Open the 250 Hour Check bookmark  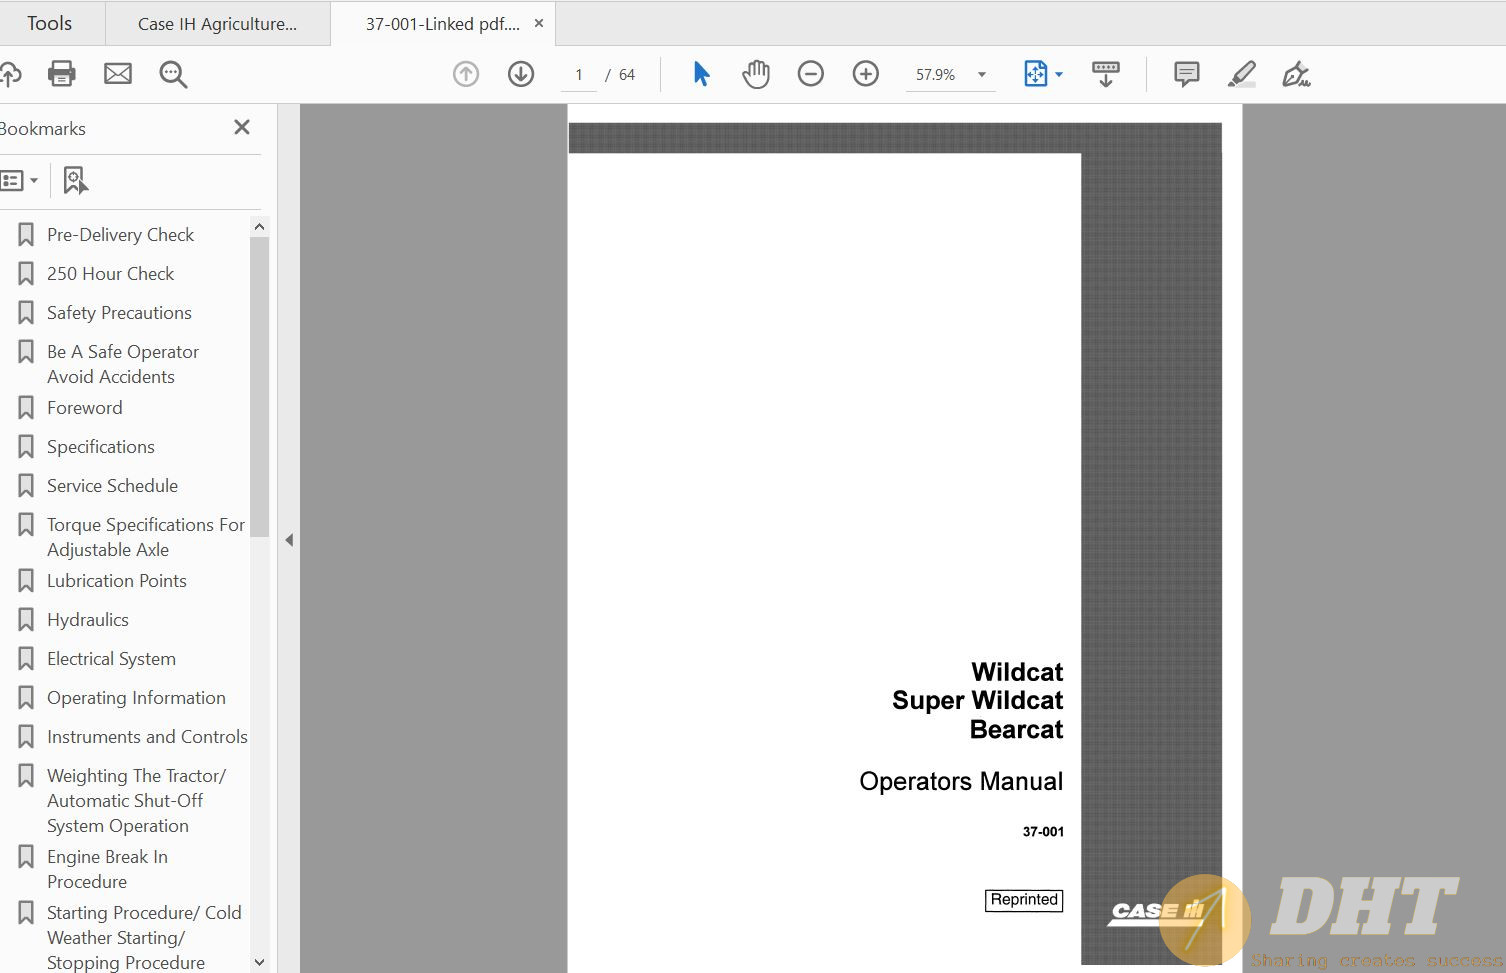click(110, 274)
